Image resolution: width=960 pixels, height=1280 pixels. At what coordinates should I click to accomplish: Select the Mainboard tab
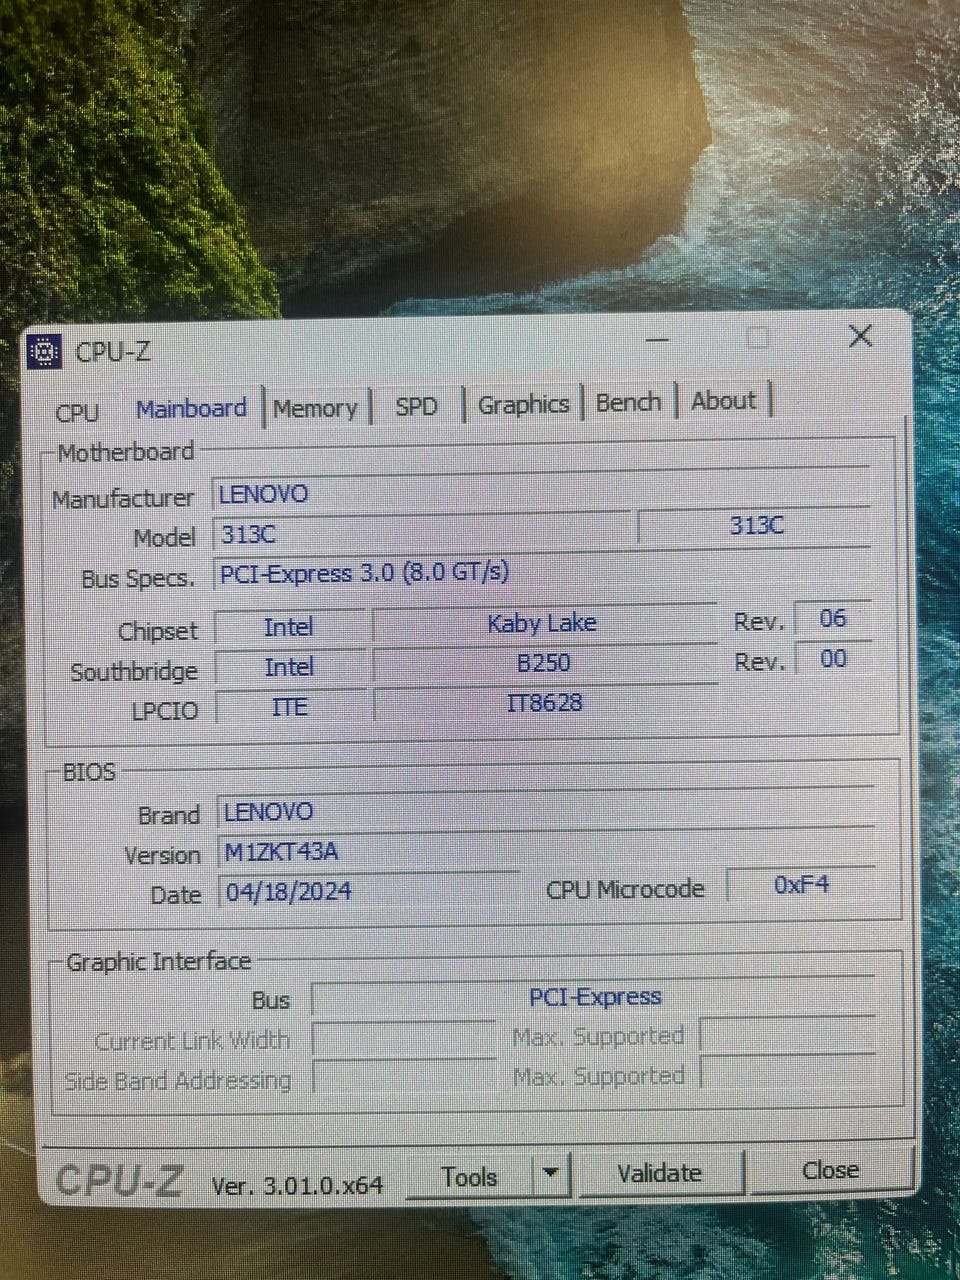[191, 408]
